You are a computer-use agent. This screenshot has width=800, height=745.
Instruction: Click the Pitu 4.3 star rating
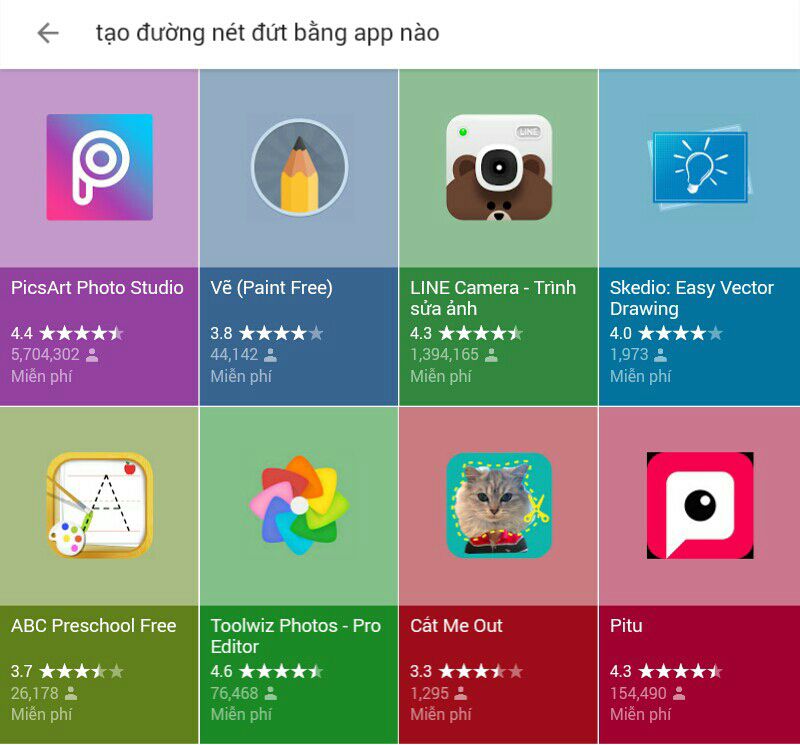666,671
